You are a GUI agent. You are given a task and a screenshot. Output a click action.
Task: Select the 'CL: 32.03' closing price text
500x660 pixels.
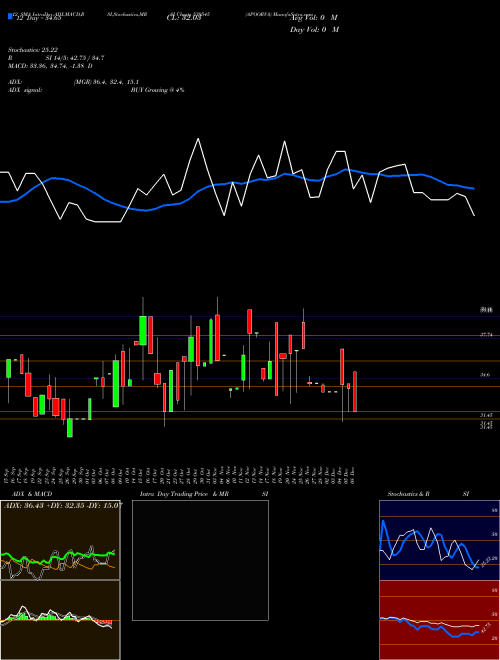coord(184,18)
